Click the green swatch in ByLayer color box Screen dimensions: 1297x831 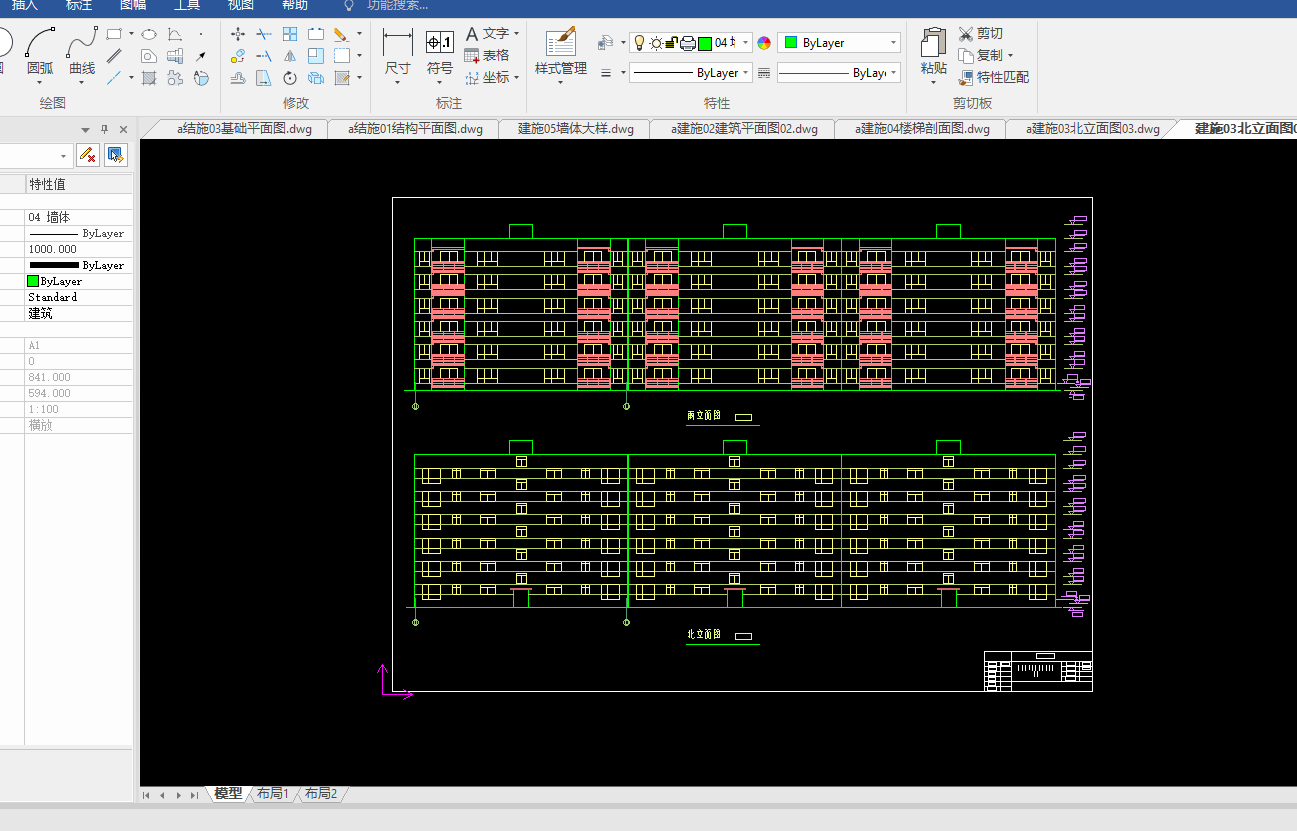(791, 43)
